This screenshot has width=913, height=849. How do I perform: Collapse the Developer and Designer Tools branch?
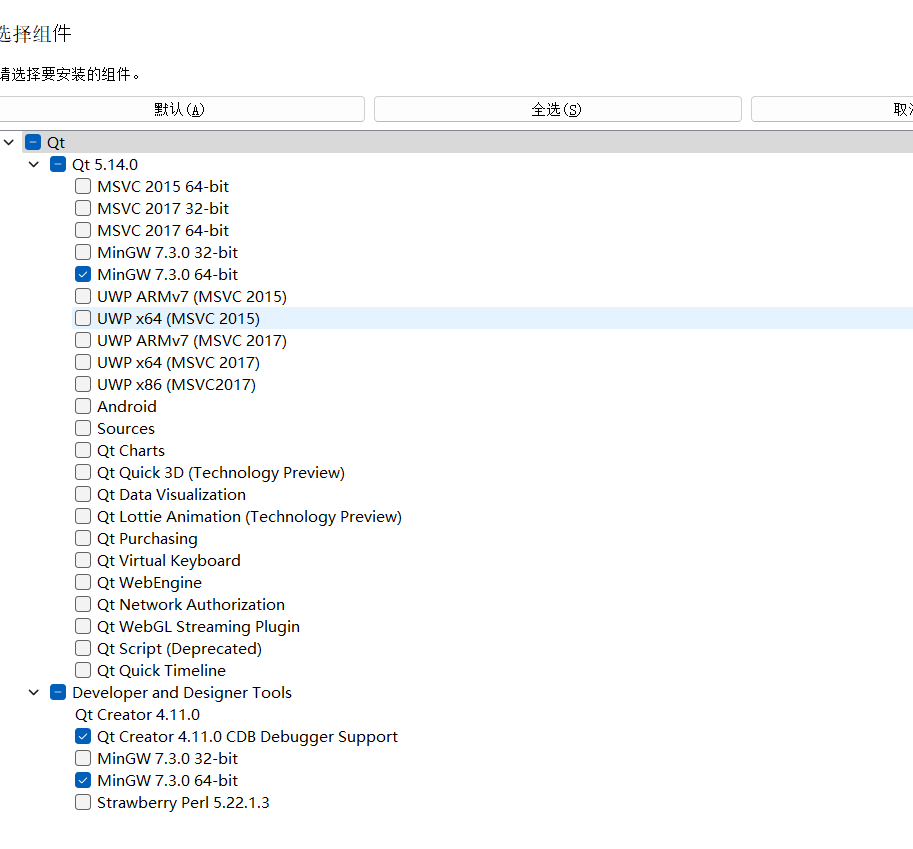tap(34, 692)
